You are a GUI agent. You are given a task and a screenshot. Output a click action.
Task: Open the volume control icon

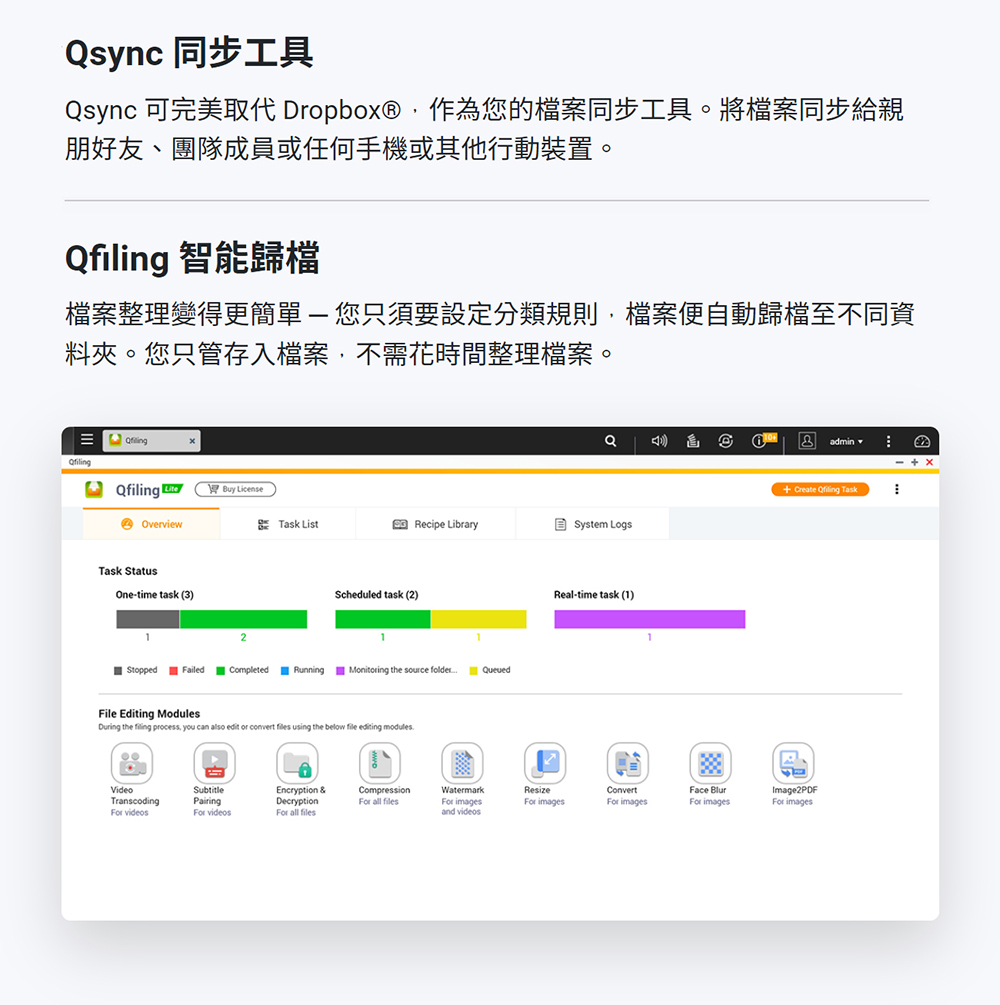[659, 441]
